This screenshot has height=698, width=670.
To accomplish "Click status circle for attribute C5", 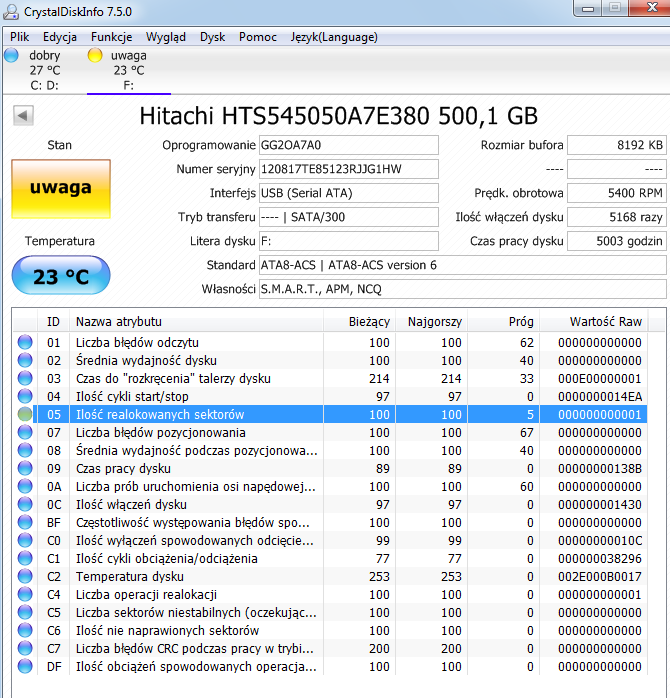I will pyautogui.click(x=25, y=613).
